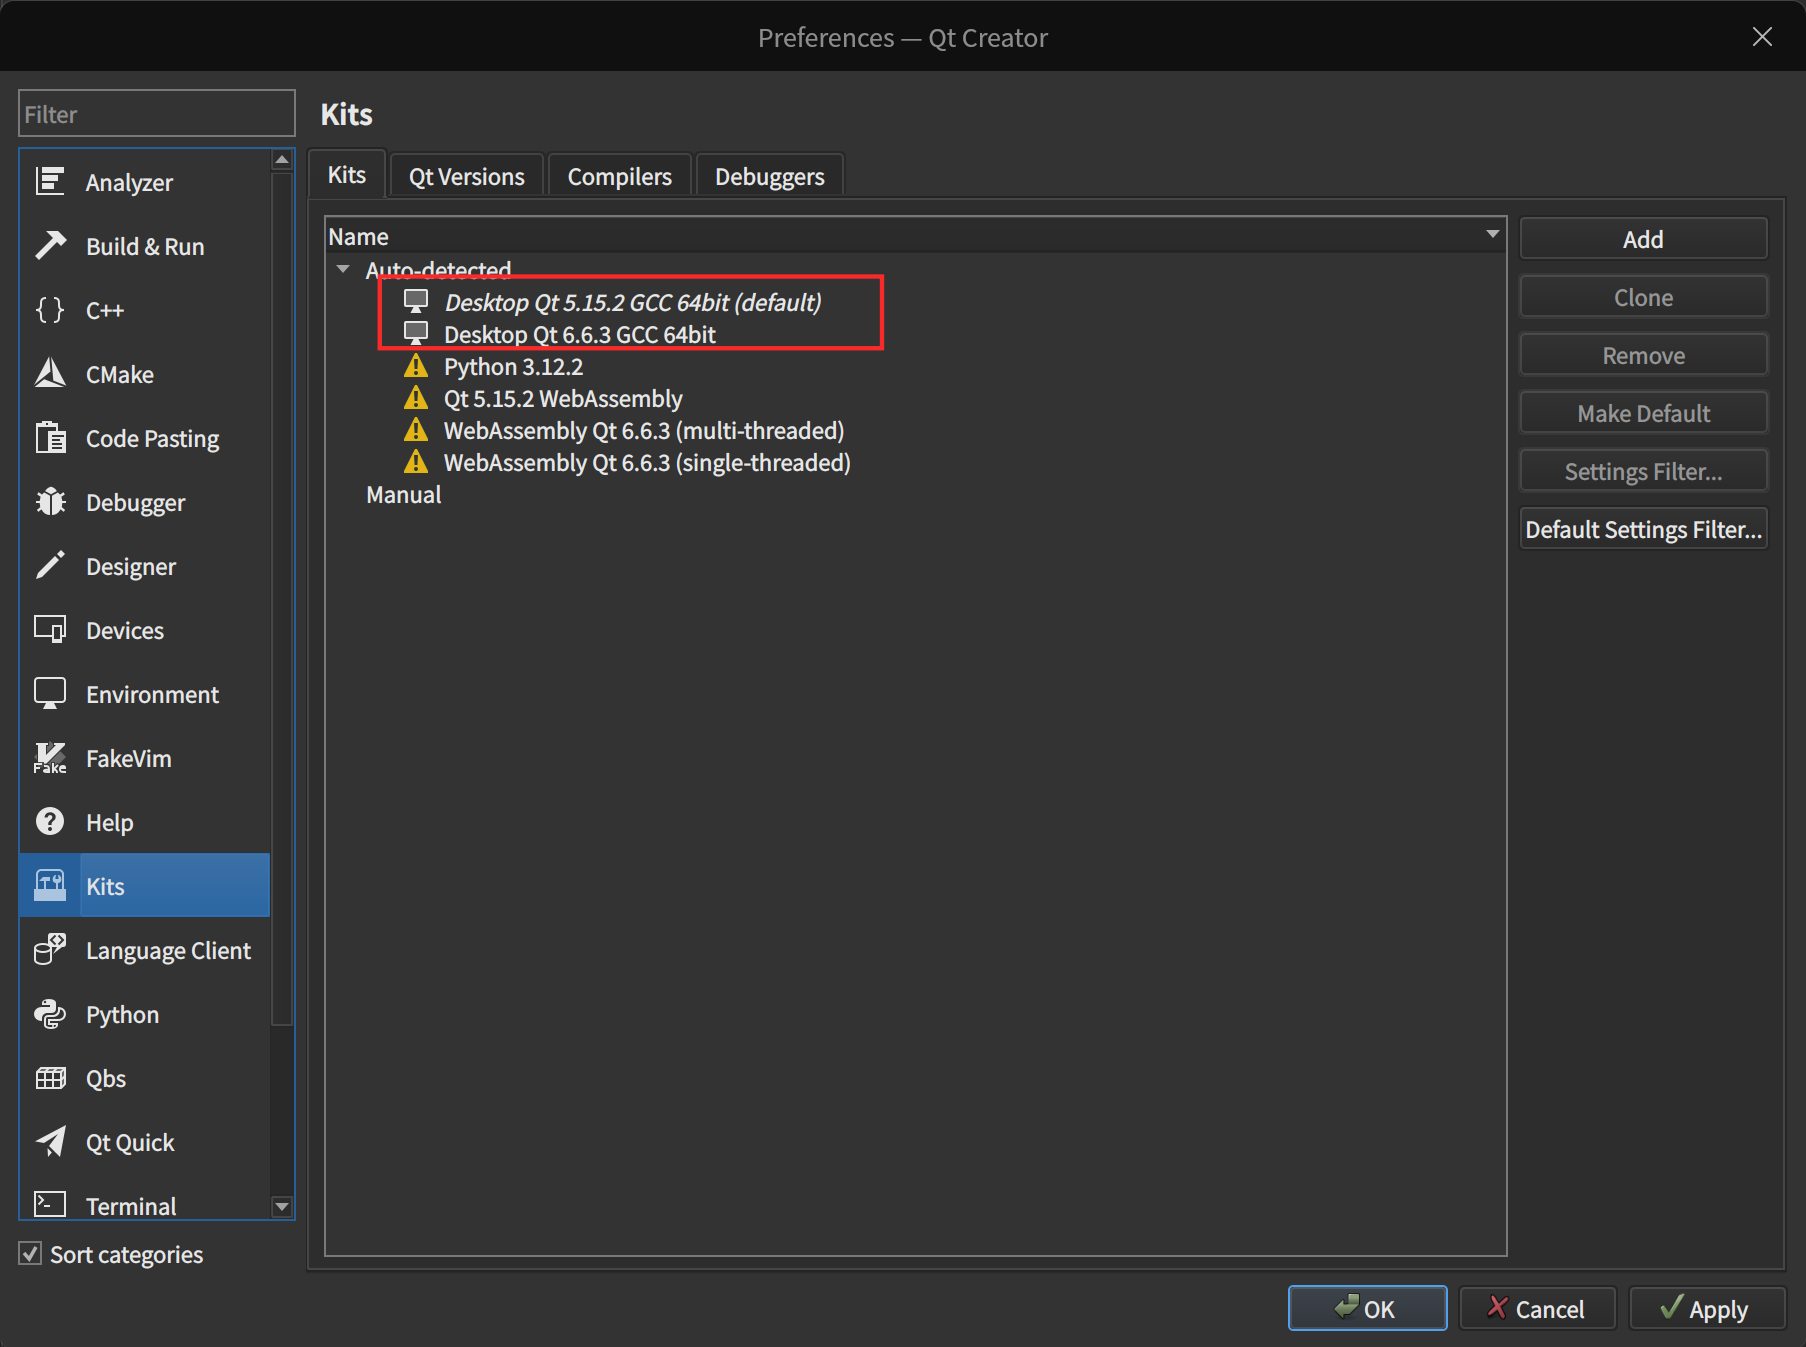Screen dimensions: 1806x1347
Task: Select the Kits tab
Action: coord(347,174)
